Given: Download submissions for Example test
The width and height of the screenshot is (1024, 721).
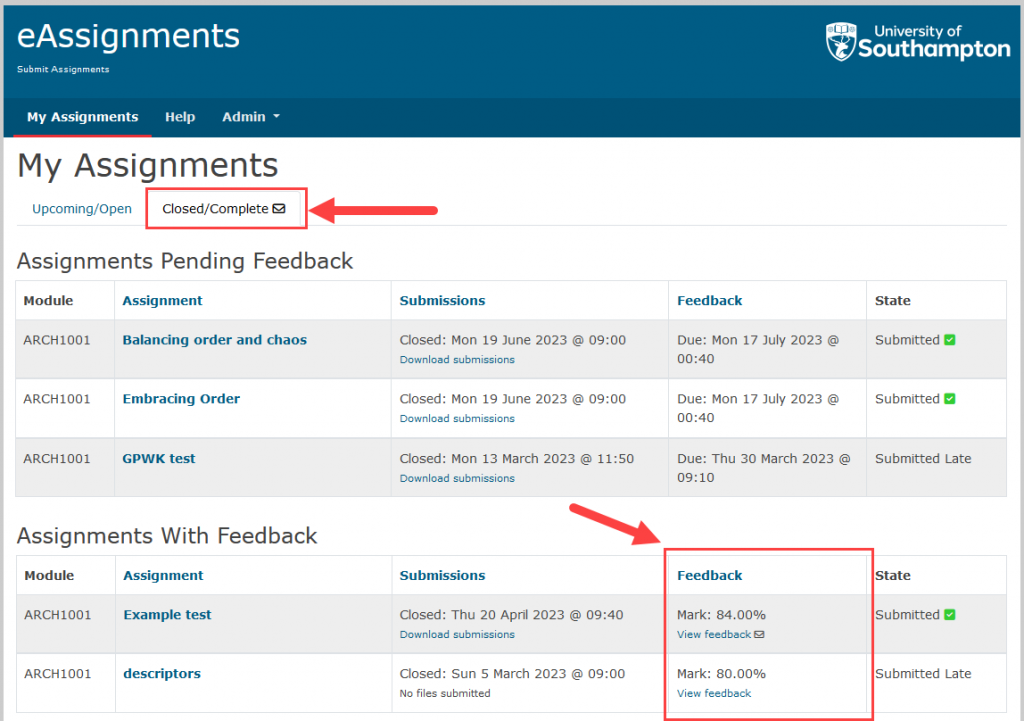Looking at the screenshot, I should point(457,635).
